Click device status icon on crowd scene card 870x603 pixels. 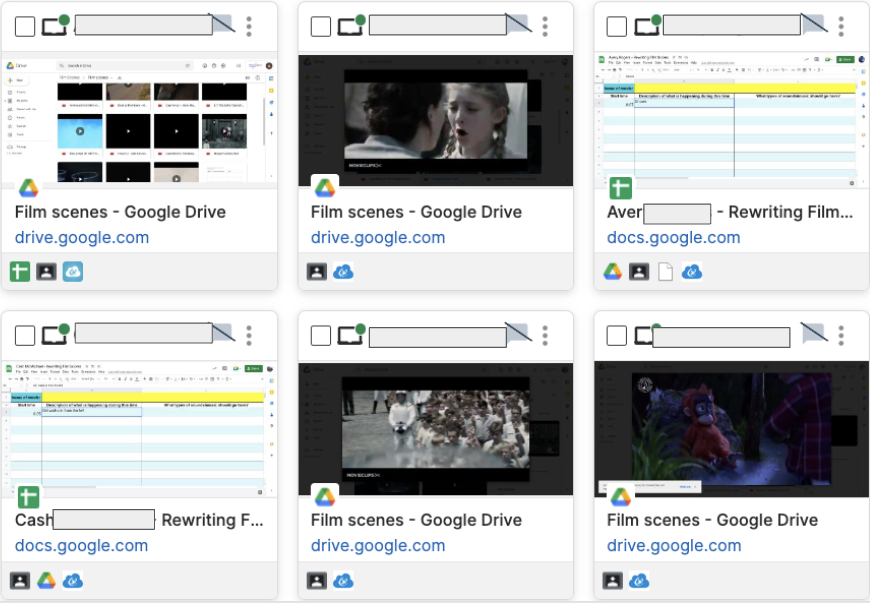pyautogui.click(x=351, y=334)
